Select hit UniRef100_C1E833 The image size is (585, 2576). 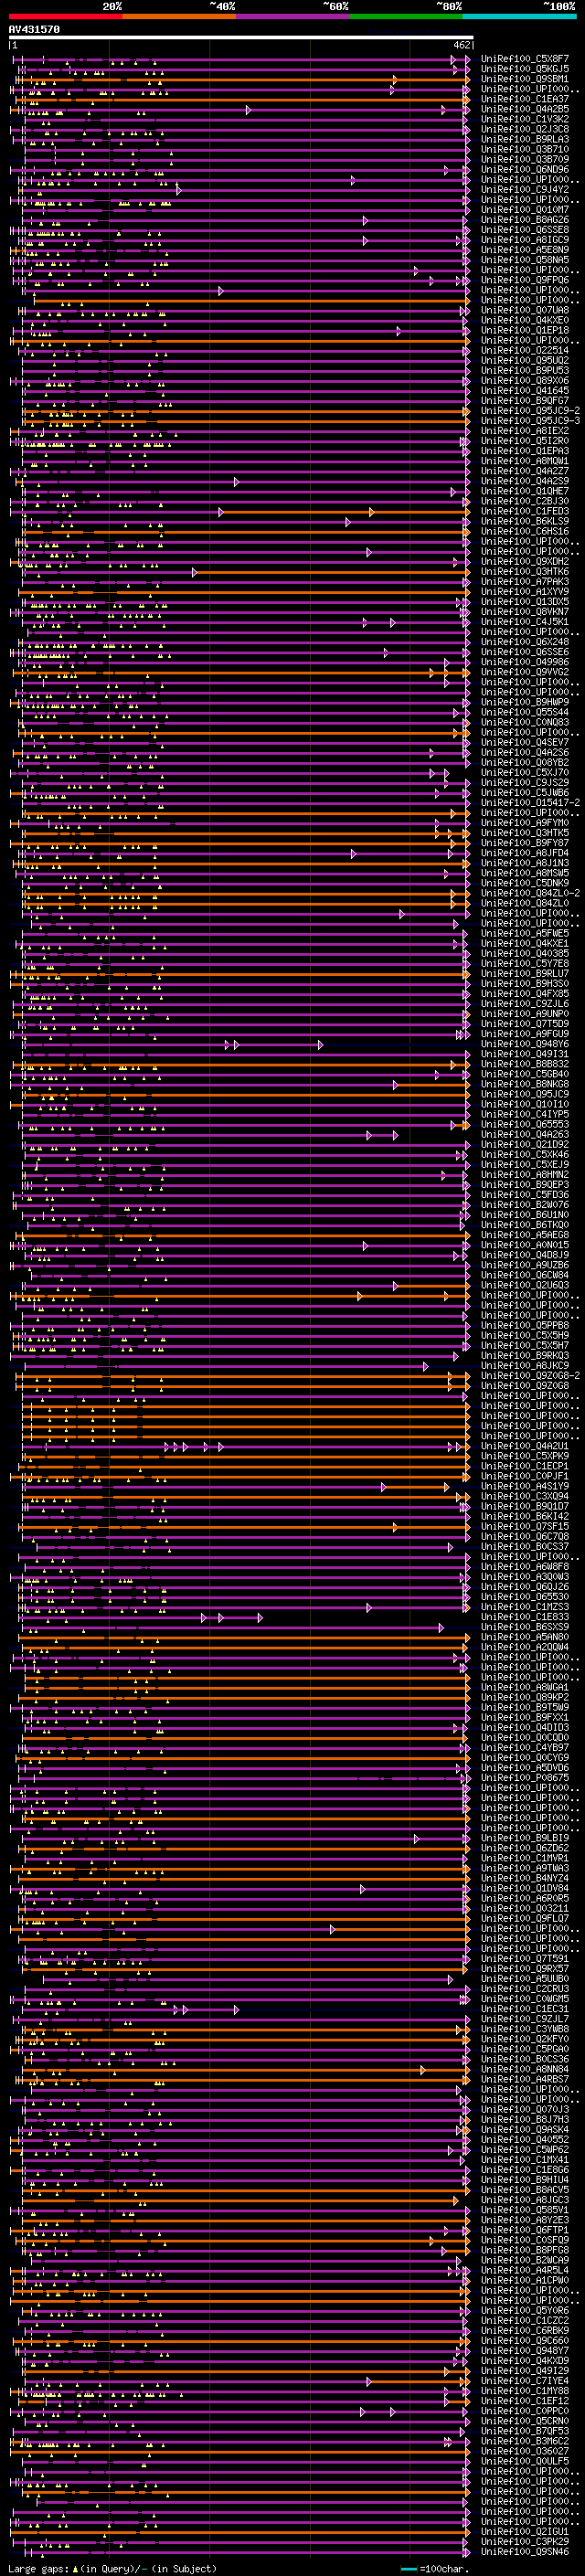point(525,1617)
